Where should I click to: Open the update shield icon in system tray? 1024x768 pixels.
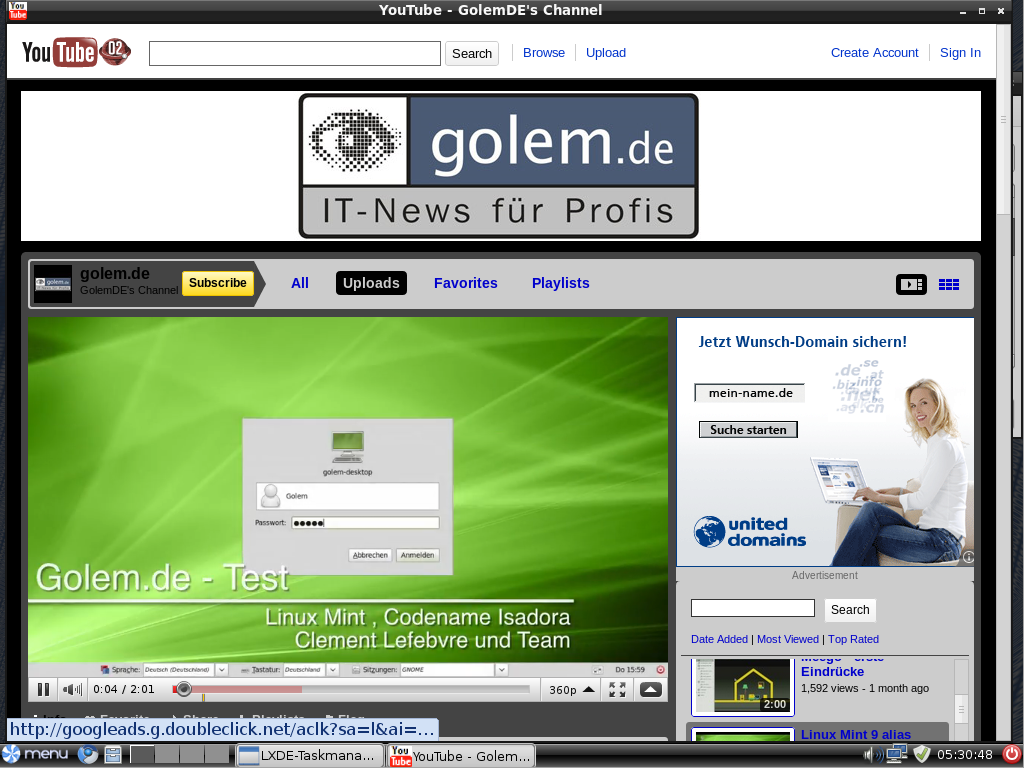click(x=922, y=755)
